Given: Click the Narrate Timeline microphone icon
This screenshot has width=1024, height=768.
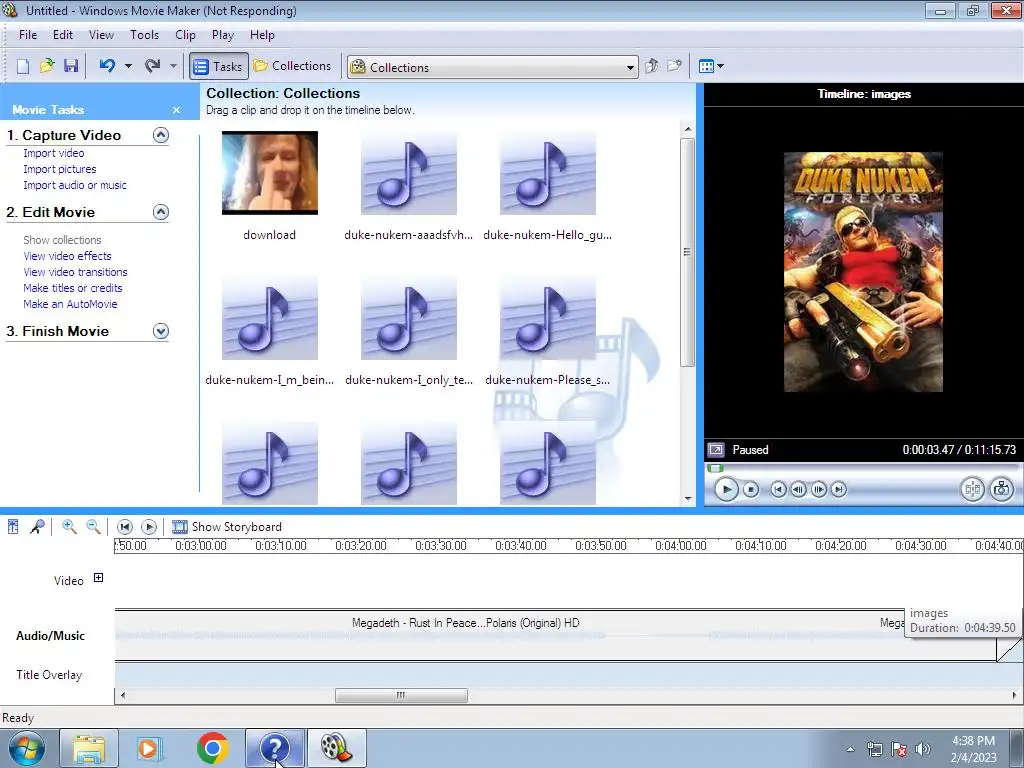Looking at the screenshot, I should click(37, 526).
